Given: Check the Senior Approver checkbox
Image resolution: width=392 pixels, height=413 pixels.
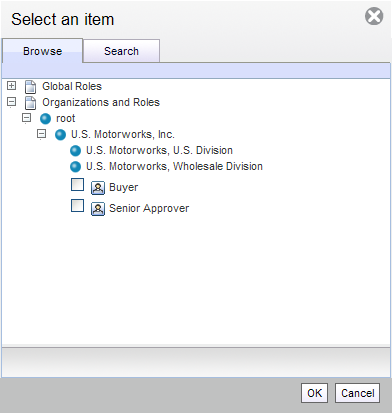Looking at the screenshot, I should click(x=77, y=206).
